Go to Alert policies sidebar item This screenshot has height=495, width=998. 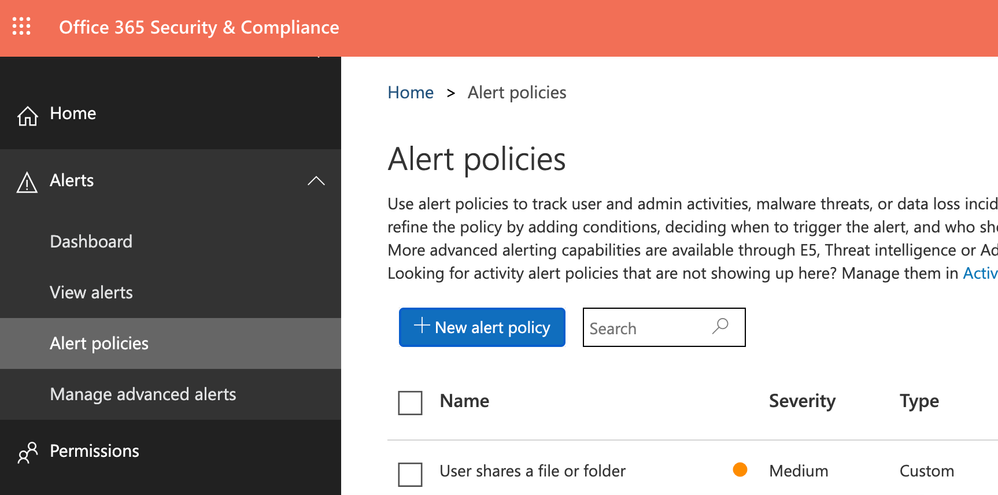(x=99, y=344)
